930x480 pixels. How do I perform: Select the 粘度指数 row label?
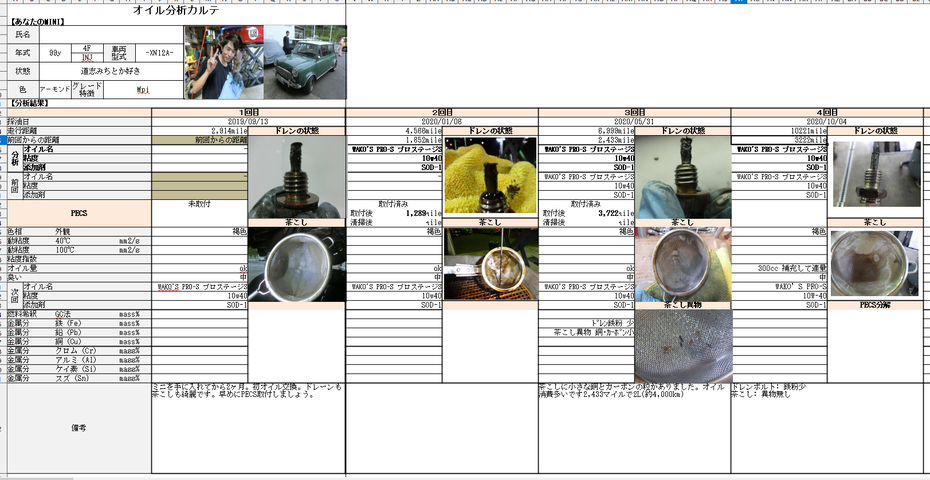pos(79,259)
